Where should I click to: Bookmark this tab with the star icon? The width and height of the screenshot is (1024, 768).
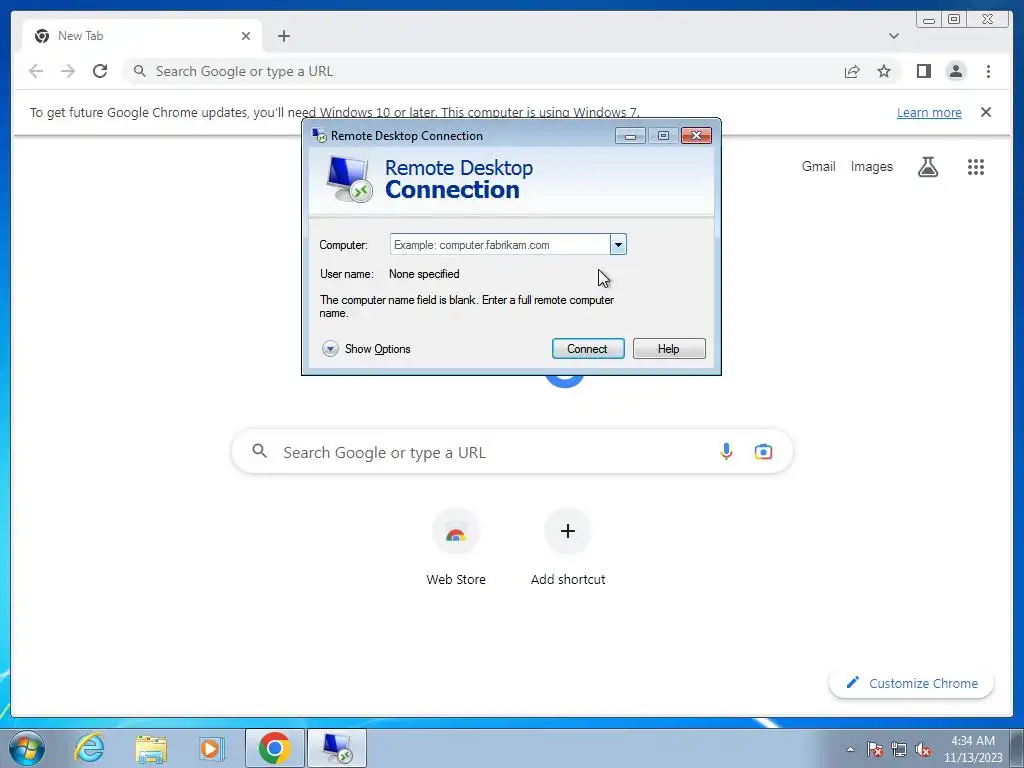(884, 71)
